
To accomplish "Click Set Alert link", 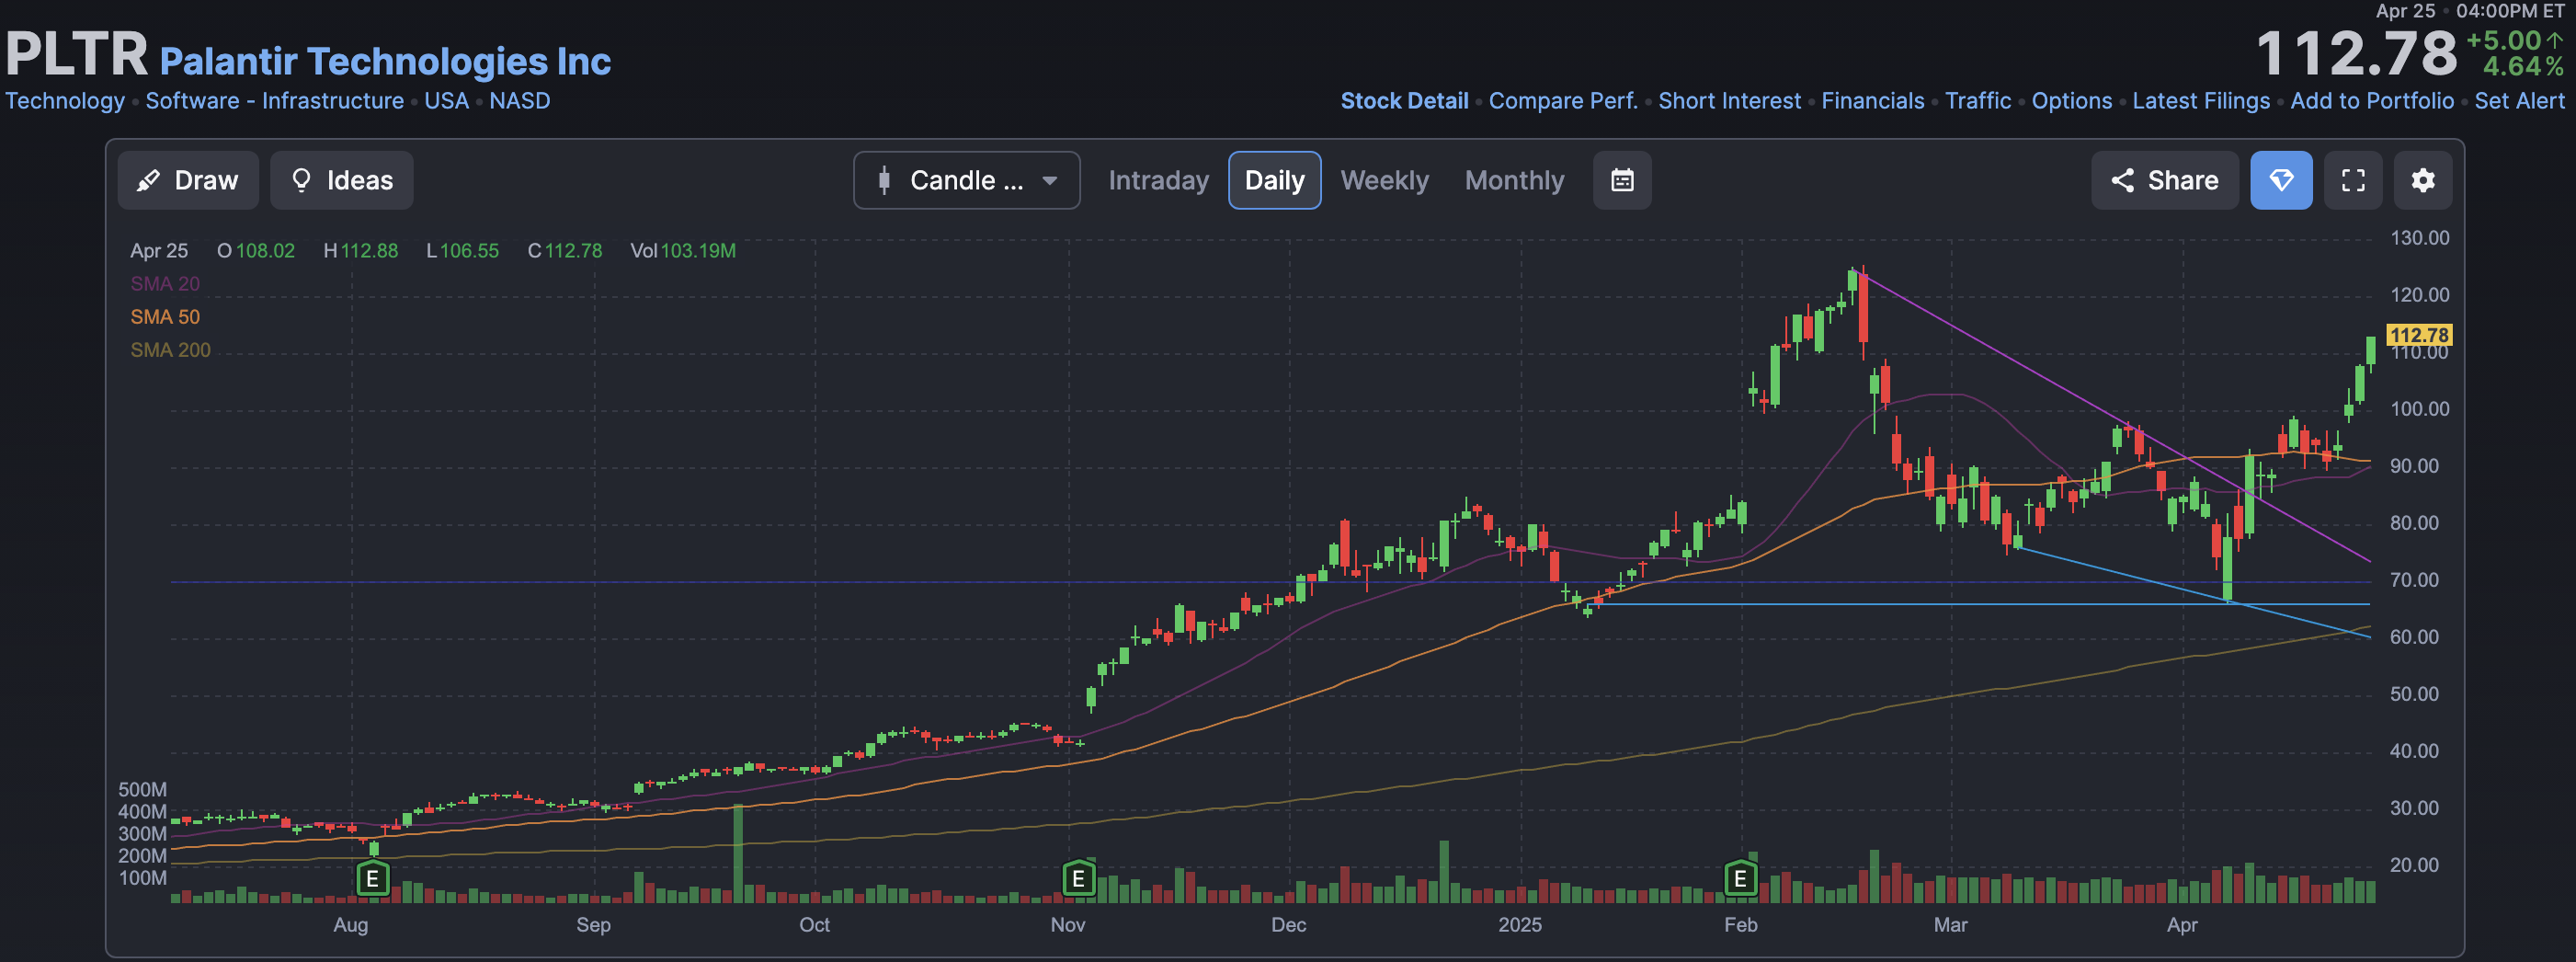I will [2519, 101].
